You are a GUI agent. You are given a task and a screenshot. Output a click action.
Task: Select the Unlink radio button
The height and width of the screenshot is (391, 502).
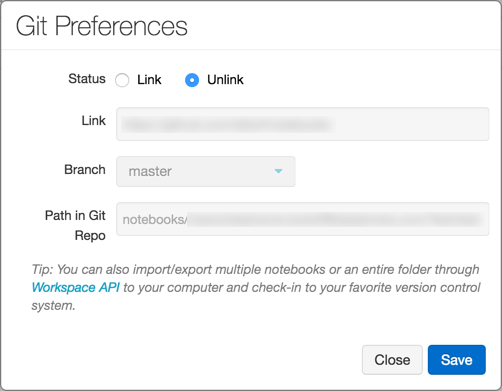[x=192, y=80]
